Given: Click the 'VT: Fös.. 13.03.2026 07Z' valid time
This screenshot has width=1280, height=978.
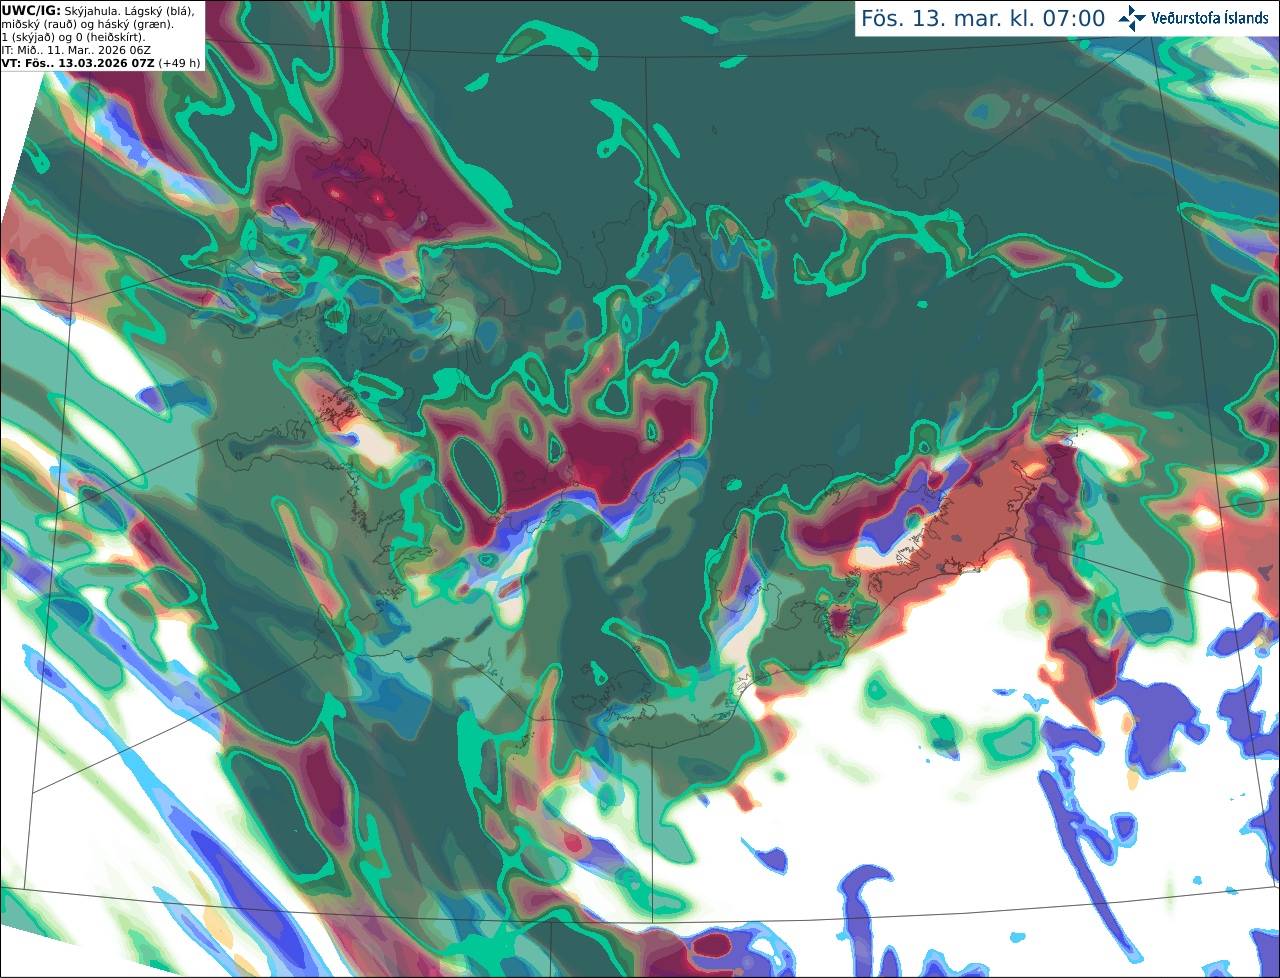Looking at the screenshot, I should pos(77,63).
